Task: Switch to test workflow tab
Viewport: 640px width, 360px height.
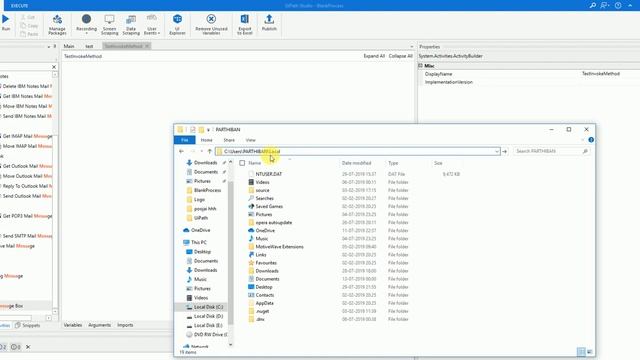Action: [x=89, y=46]
